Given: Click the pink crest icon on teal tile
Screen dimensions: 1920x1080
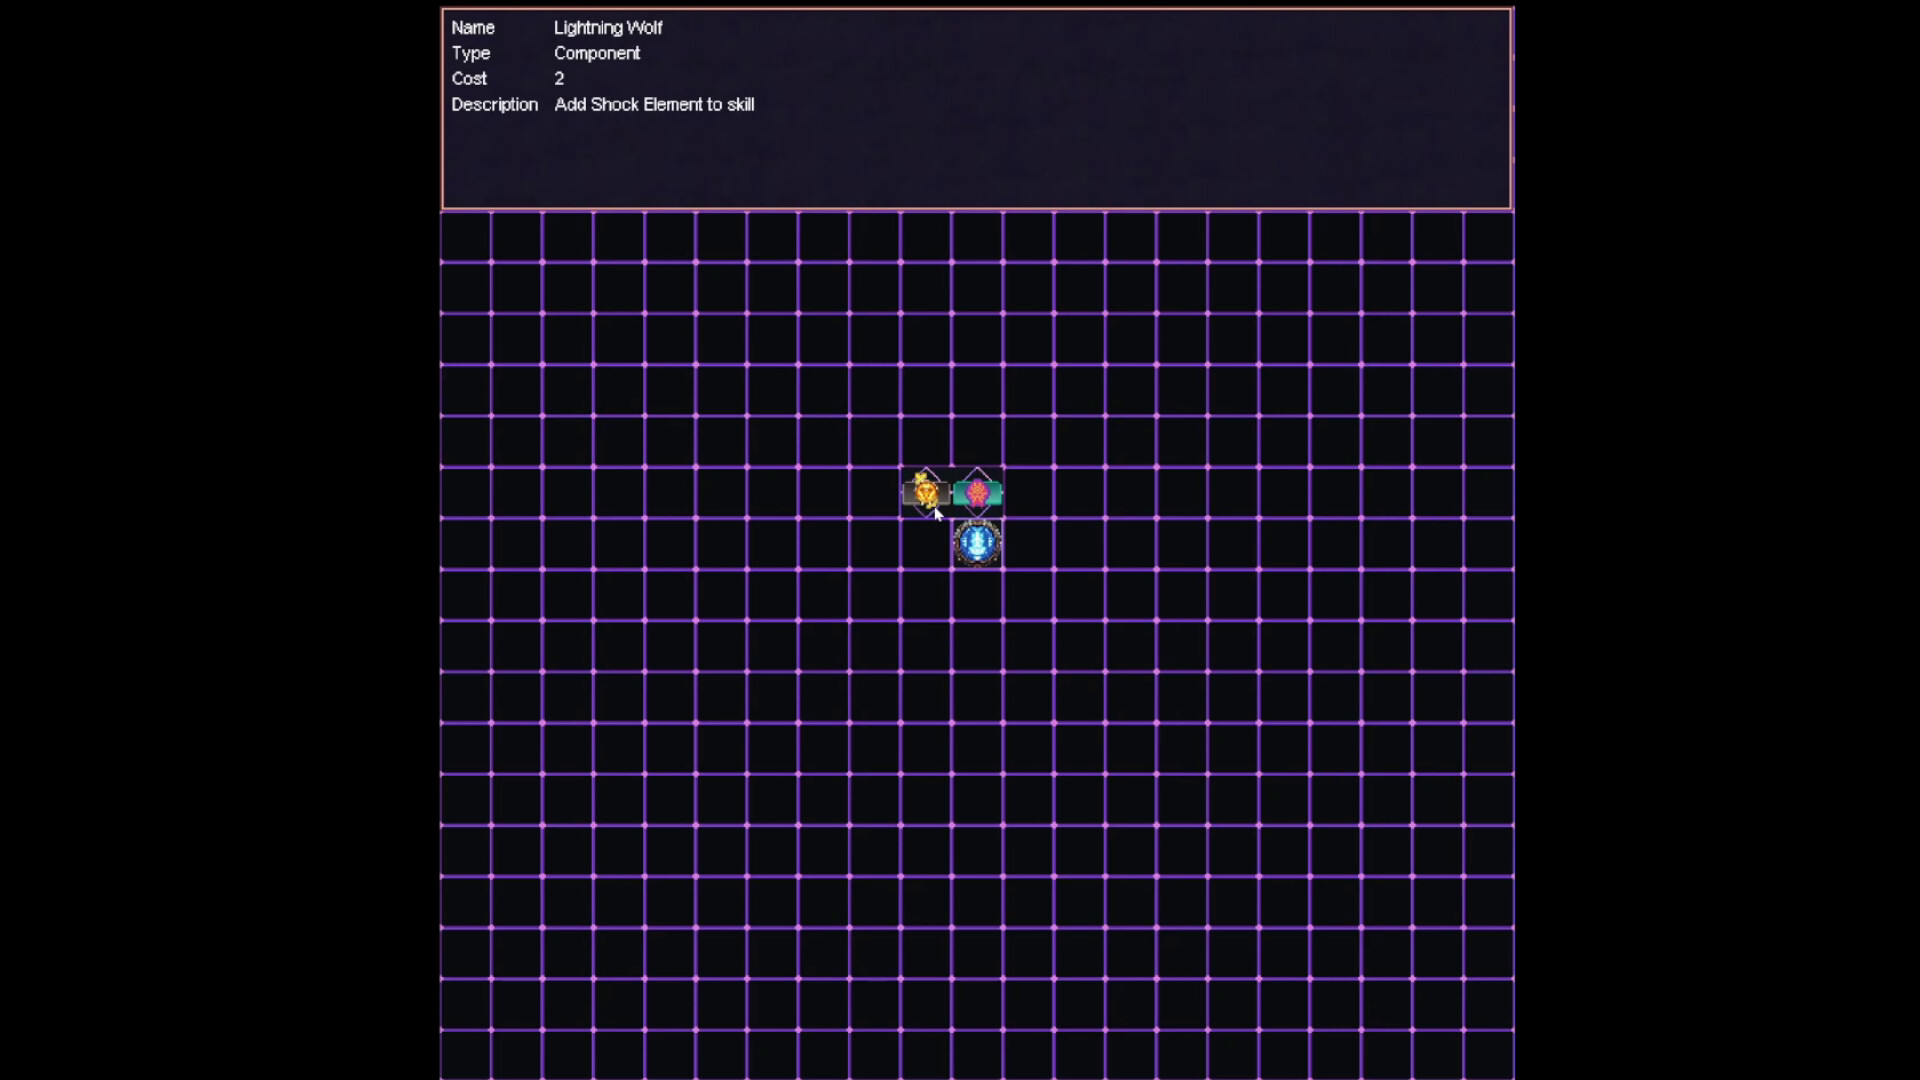Looking at the screenshot, I should pyautogui.click(x=977, y=492).
